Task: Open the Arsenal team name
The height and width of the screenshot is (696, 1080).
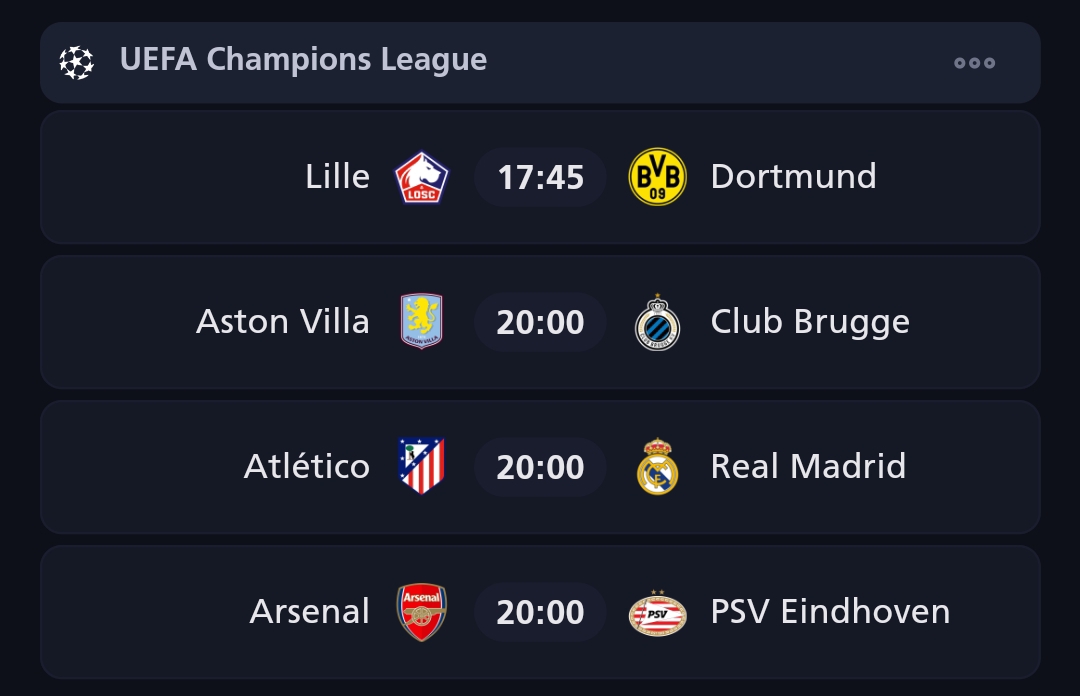Action: (x=309, y=612)
